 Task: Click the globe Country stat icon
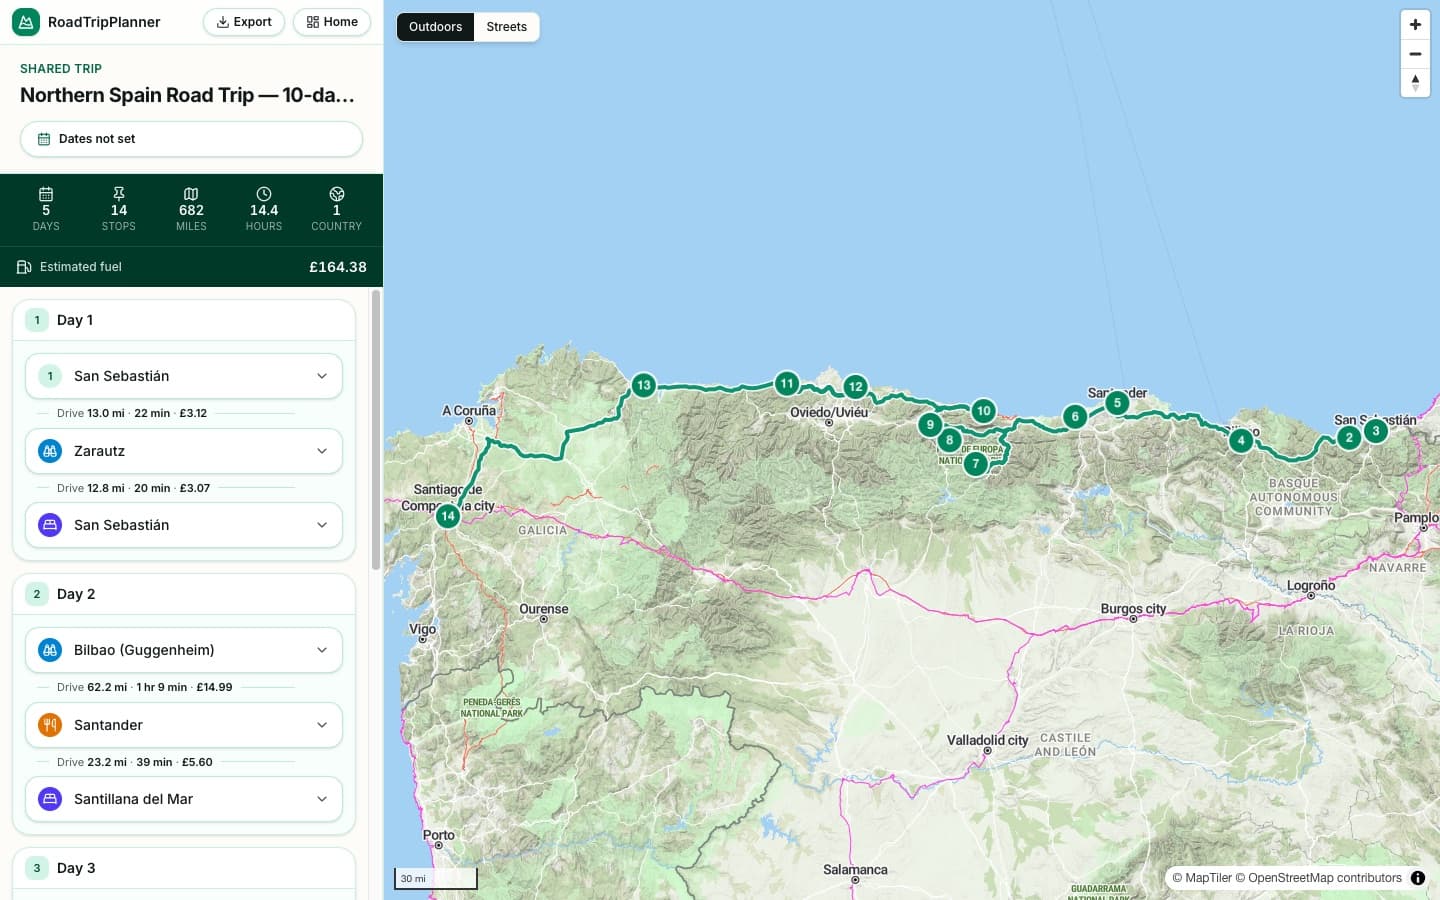pyautogui.click(x=337, y=194)
